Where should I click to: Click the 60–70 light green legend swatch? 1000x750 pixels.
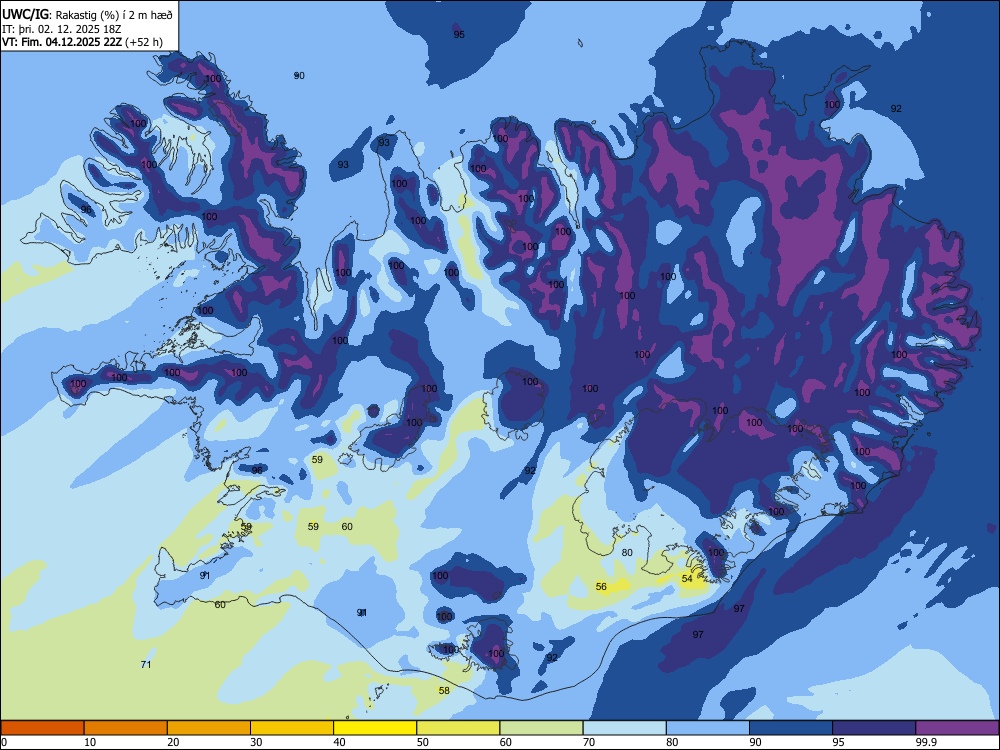541,728
